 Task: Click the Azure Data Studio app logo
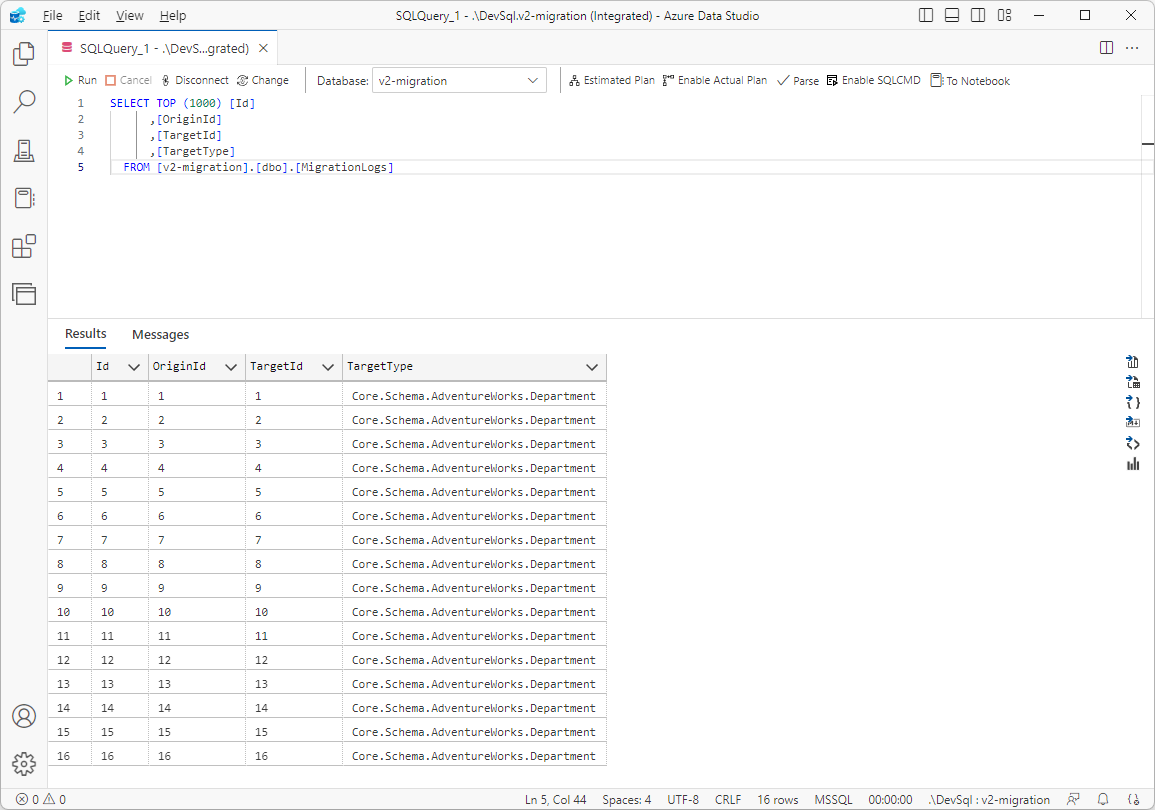18,15
